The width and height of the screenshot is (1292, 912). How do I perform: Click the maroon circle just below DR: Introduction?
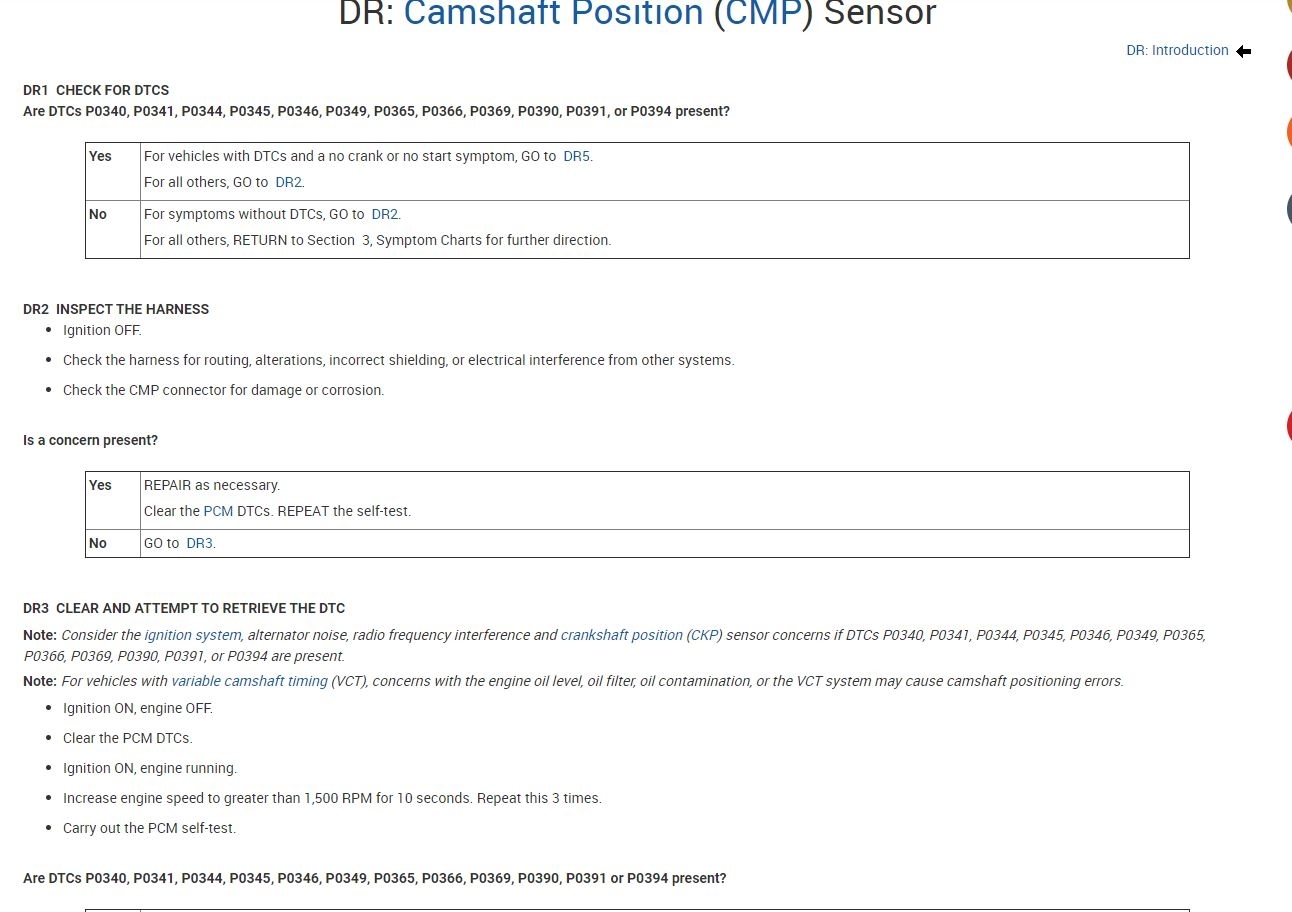pos(1288,66)
